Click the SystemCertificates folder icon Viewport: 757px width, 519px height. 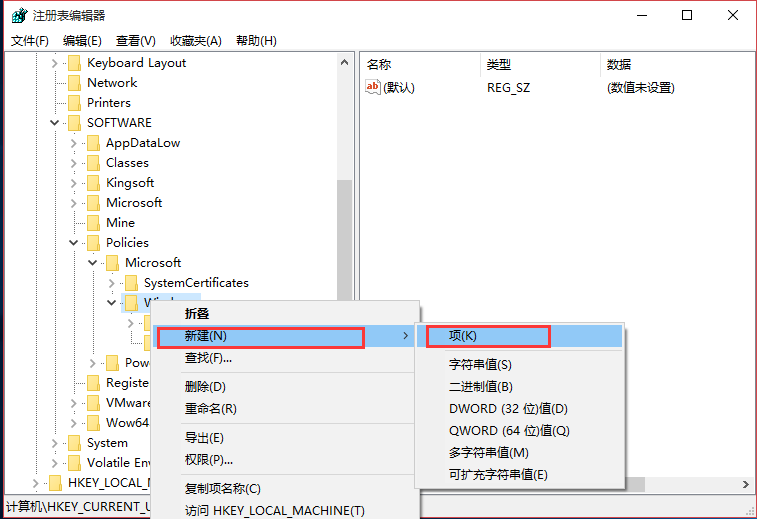click(x=131, y=283)
